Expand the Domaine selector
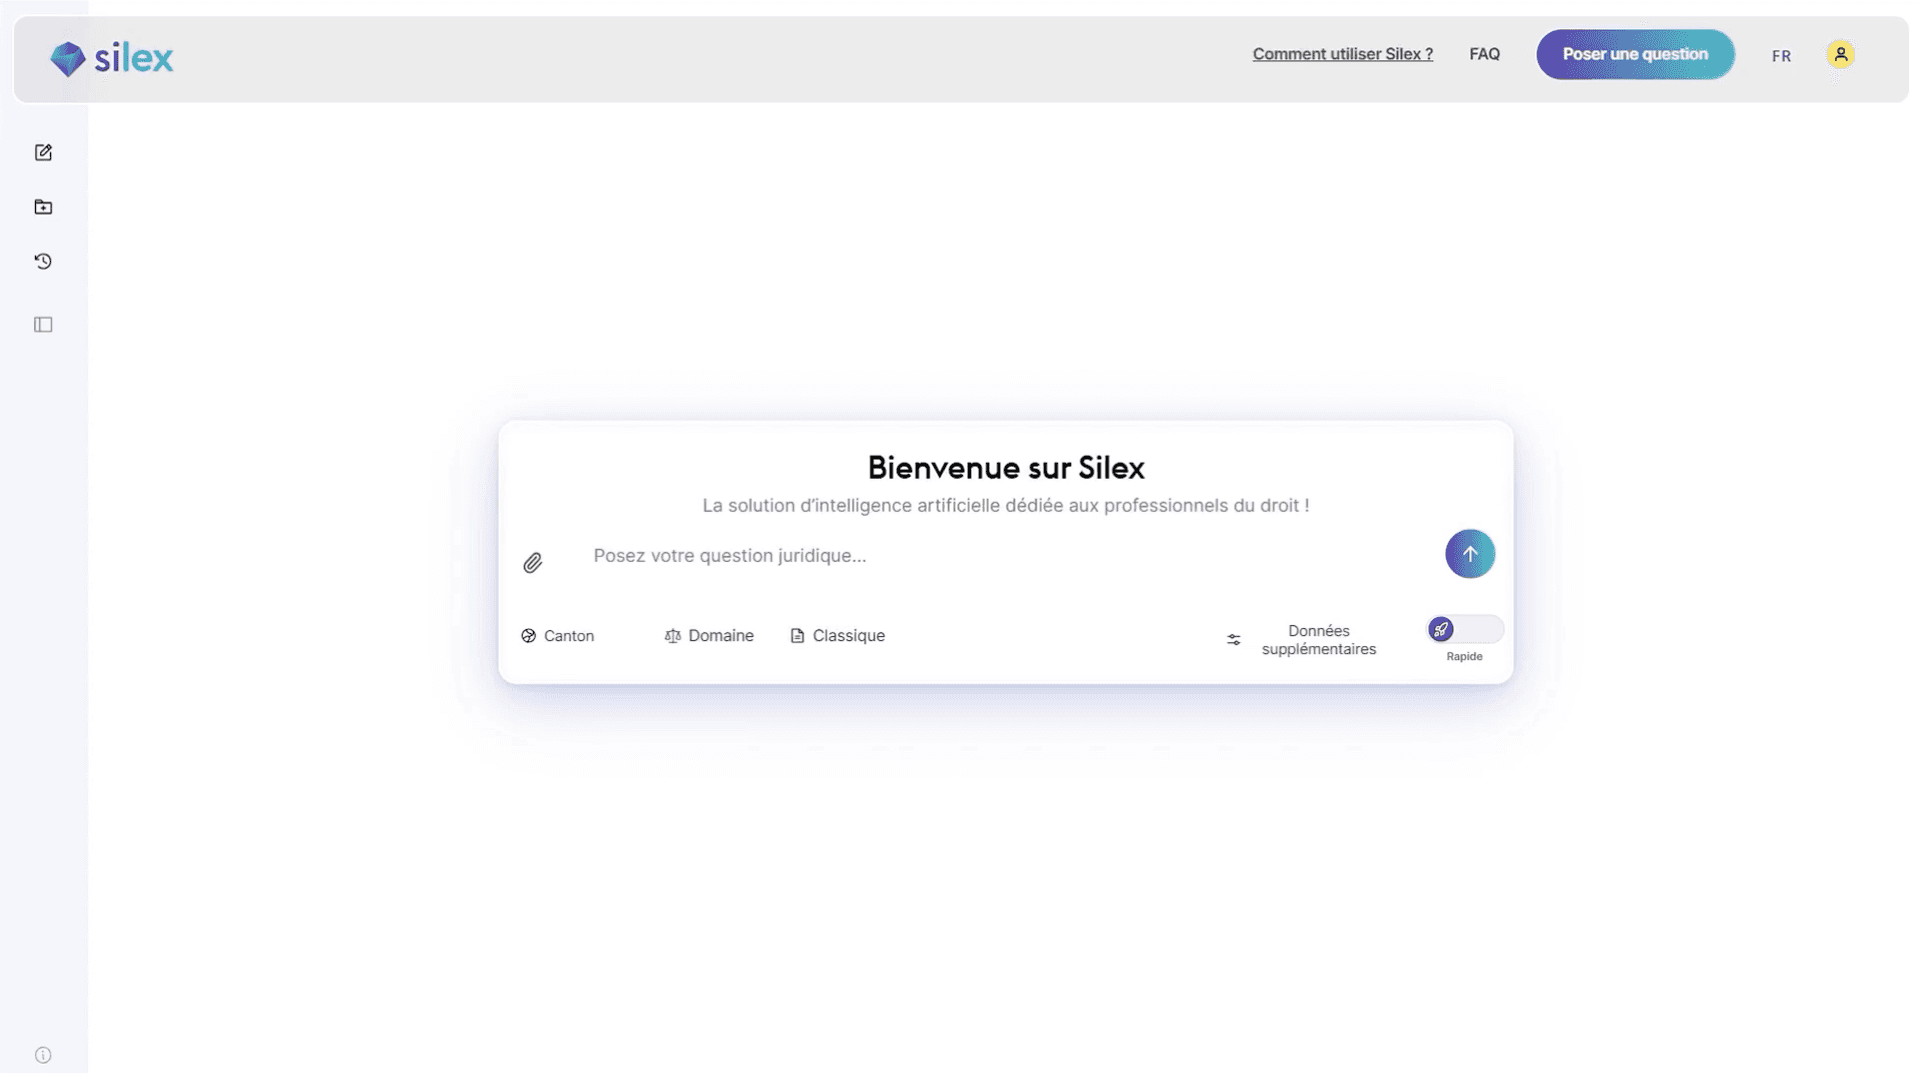The width and height of the screenshot is (1920, 1080). point(709,636)
